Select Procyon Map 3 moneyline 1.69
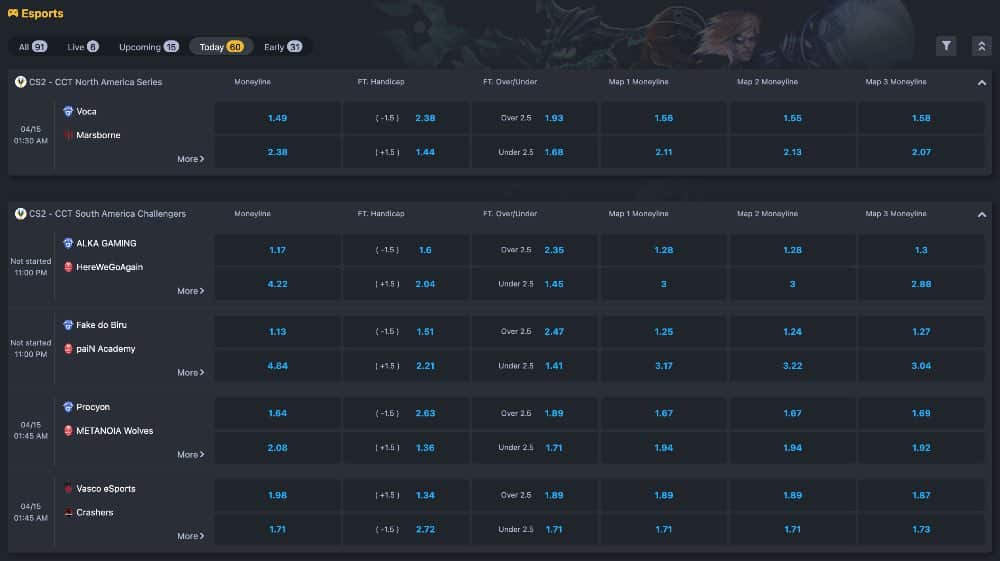 [921, 413]
